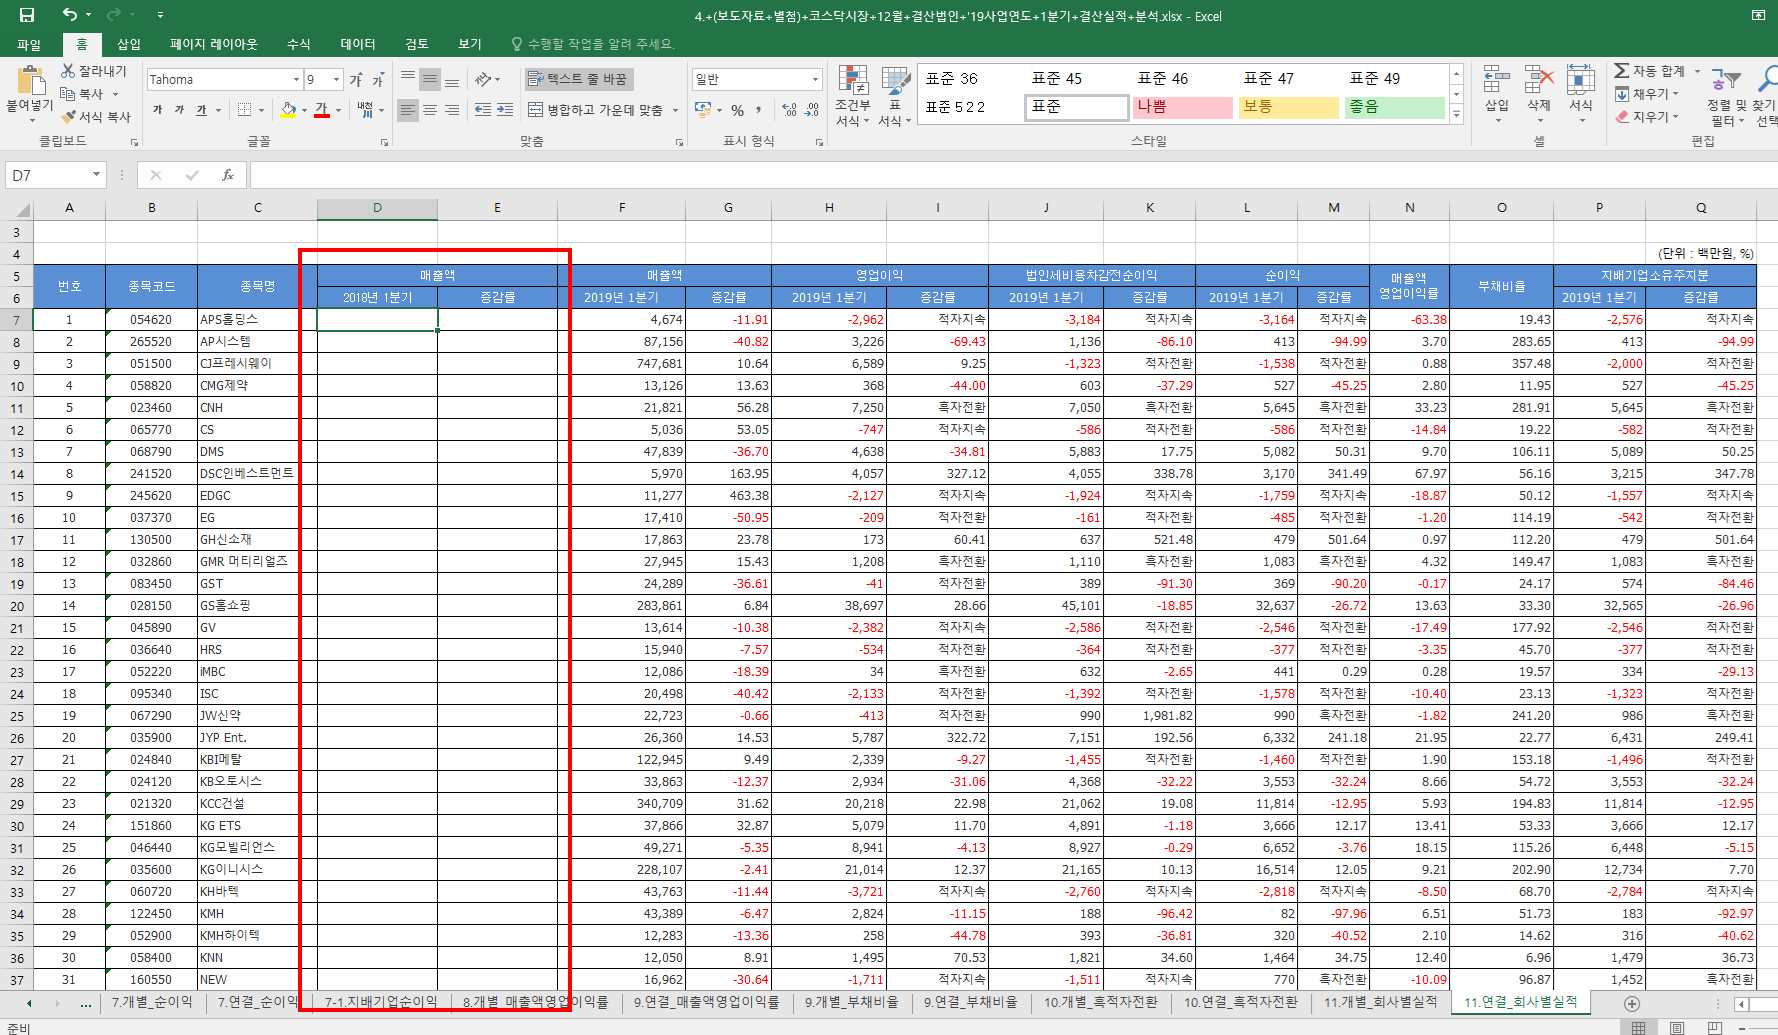Click the Clear (지우기) button
Image resolution: width=1778 pixels, height=1035 pixels.
[1642, 117]
